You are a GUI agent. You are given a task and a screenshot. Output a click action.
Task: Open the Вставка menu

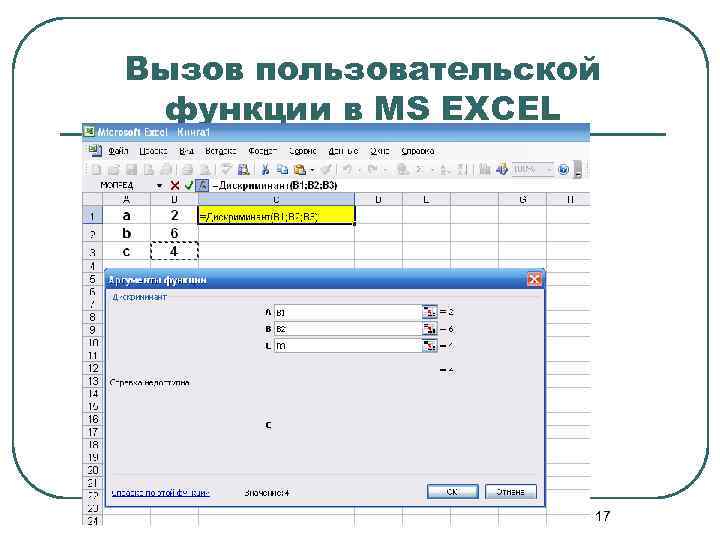220,151
